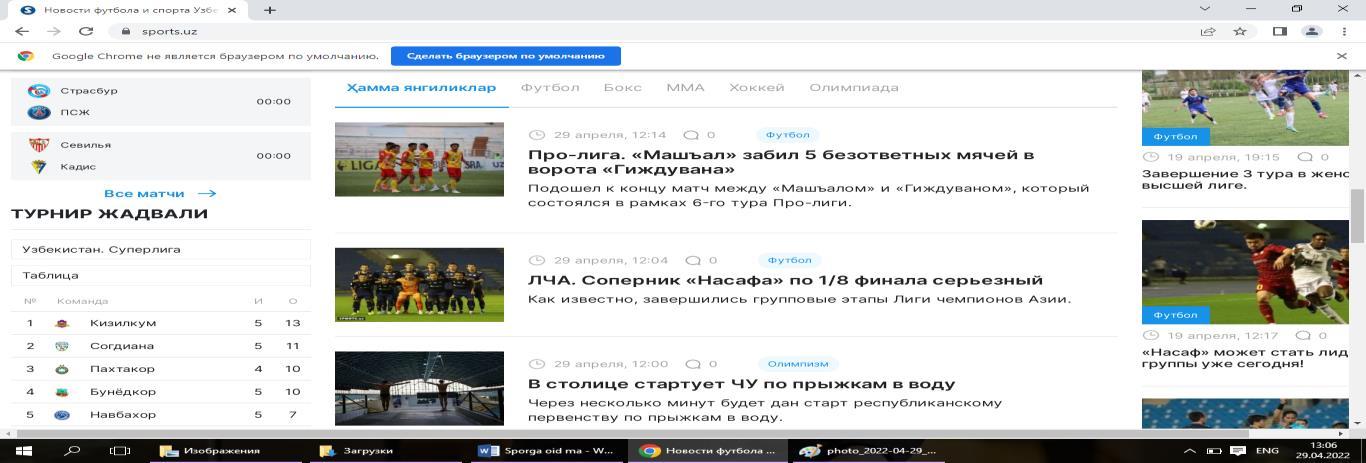The height and width of the screenshot is (463, 1366).
Task: Click the Pakhtakor club logo
Action: [x=62, y=369]
